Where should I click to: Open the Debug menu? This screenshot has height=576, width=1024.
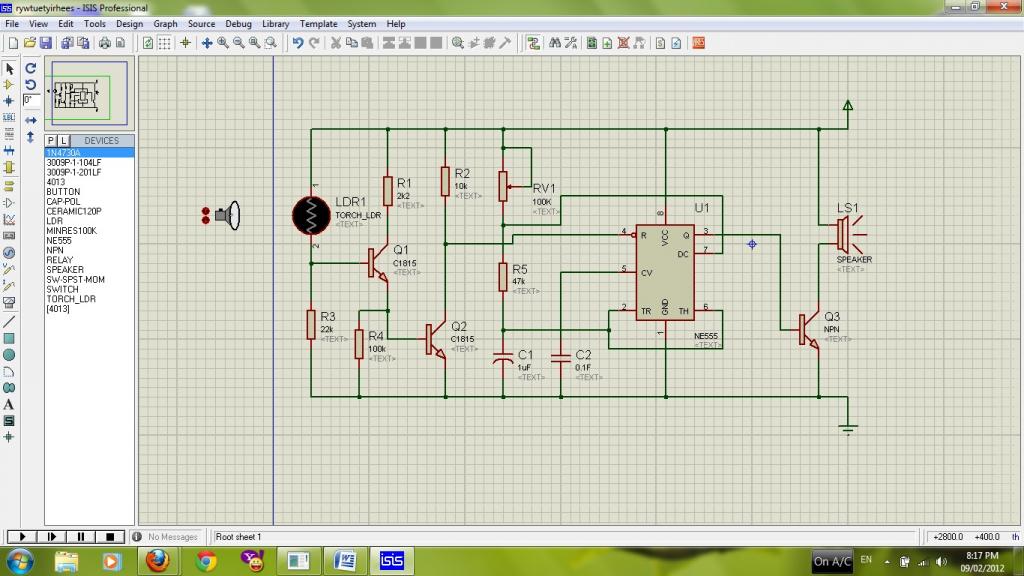tap(238, 24)
